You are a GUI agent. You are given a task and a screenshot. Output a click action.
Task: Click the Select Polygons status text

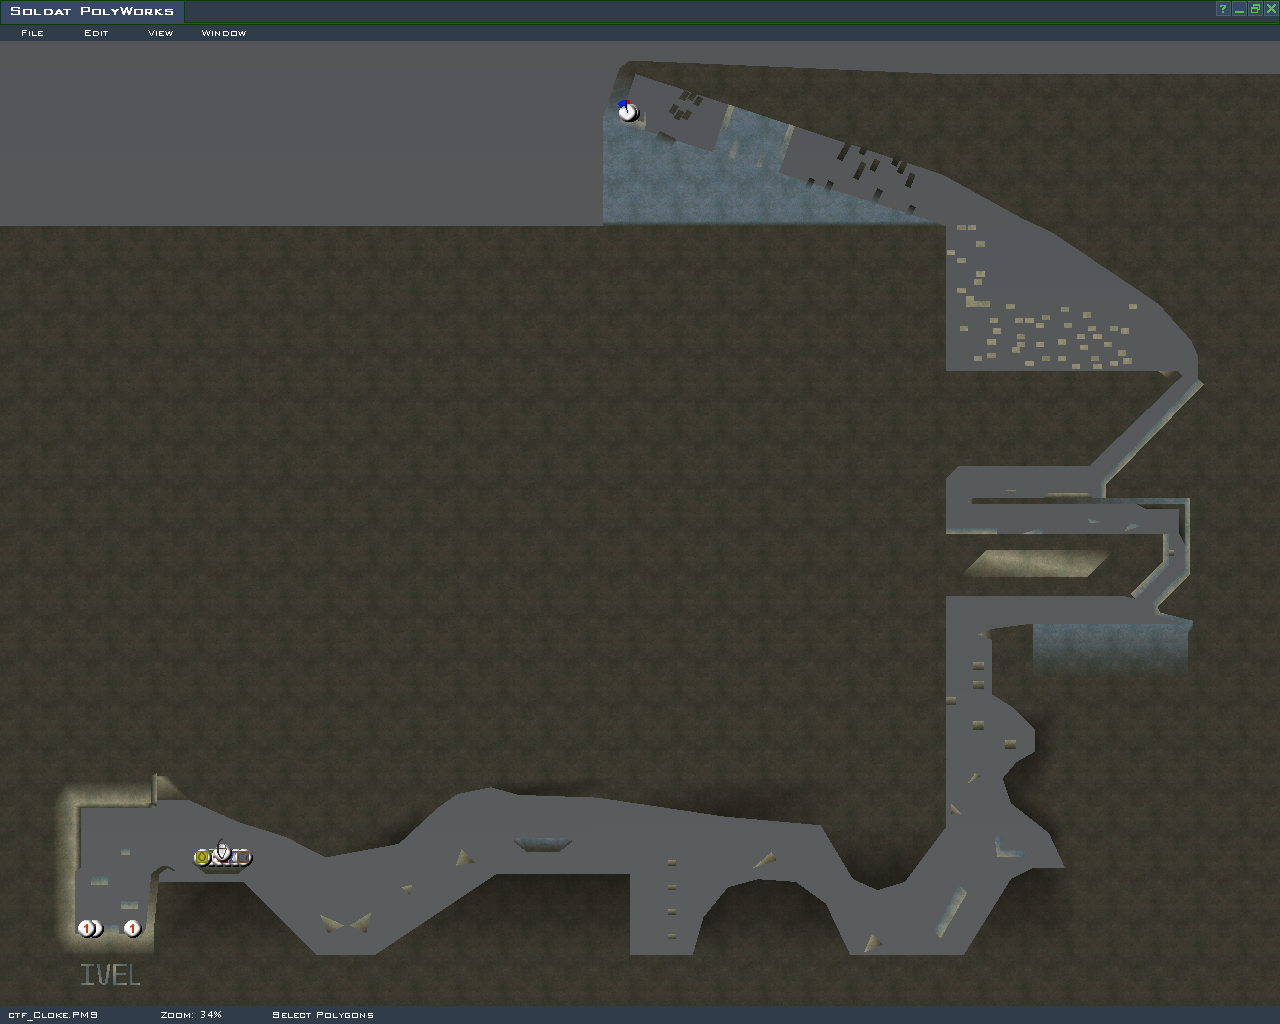[x=322, y=1015]
